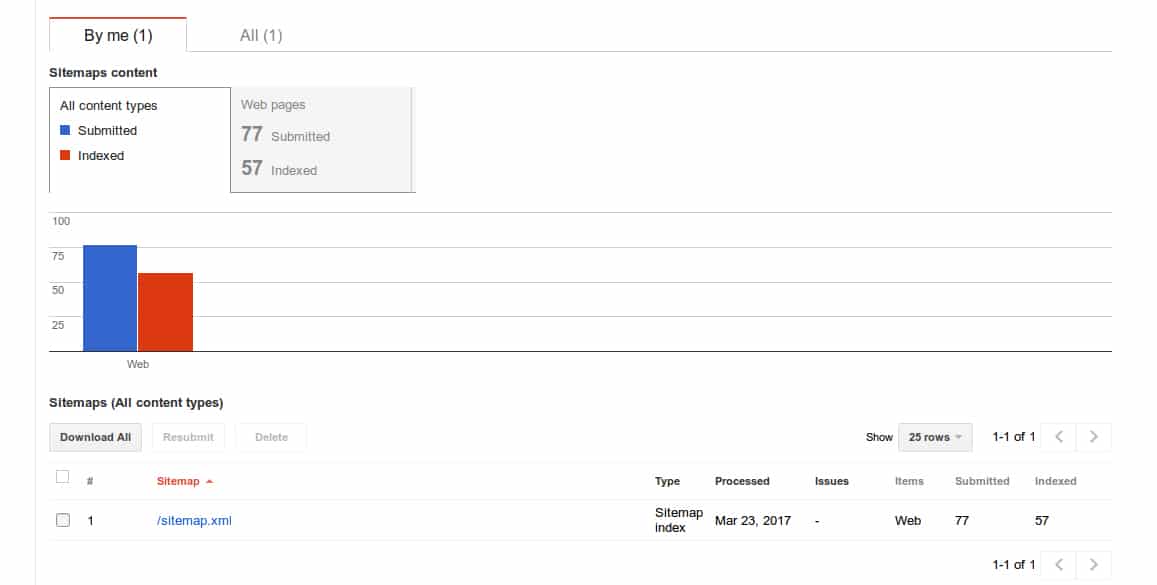Click the blue Submitted legend swatch

[65, 130]
